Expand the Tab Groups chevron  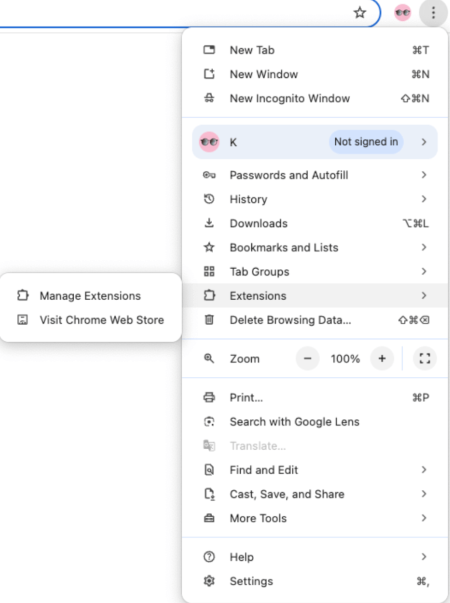pyautogui.click(x=424, y=272)
